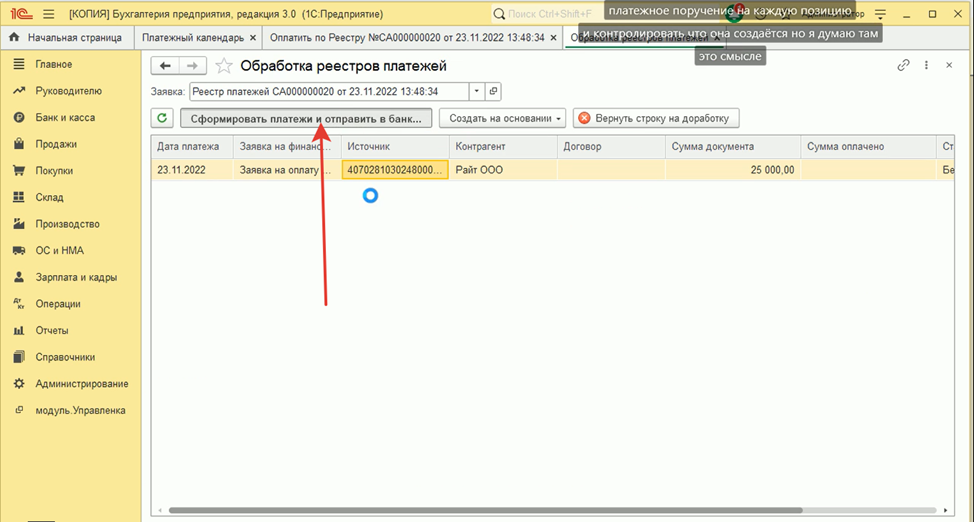Close the Платежный календарь tab

[x=253, y=38]
